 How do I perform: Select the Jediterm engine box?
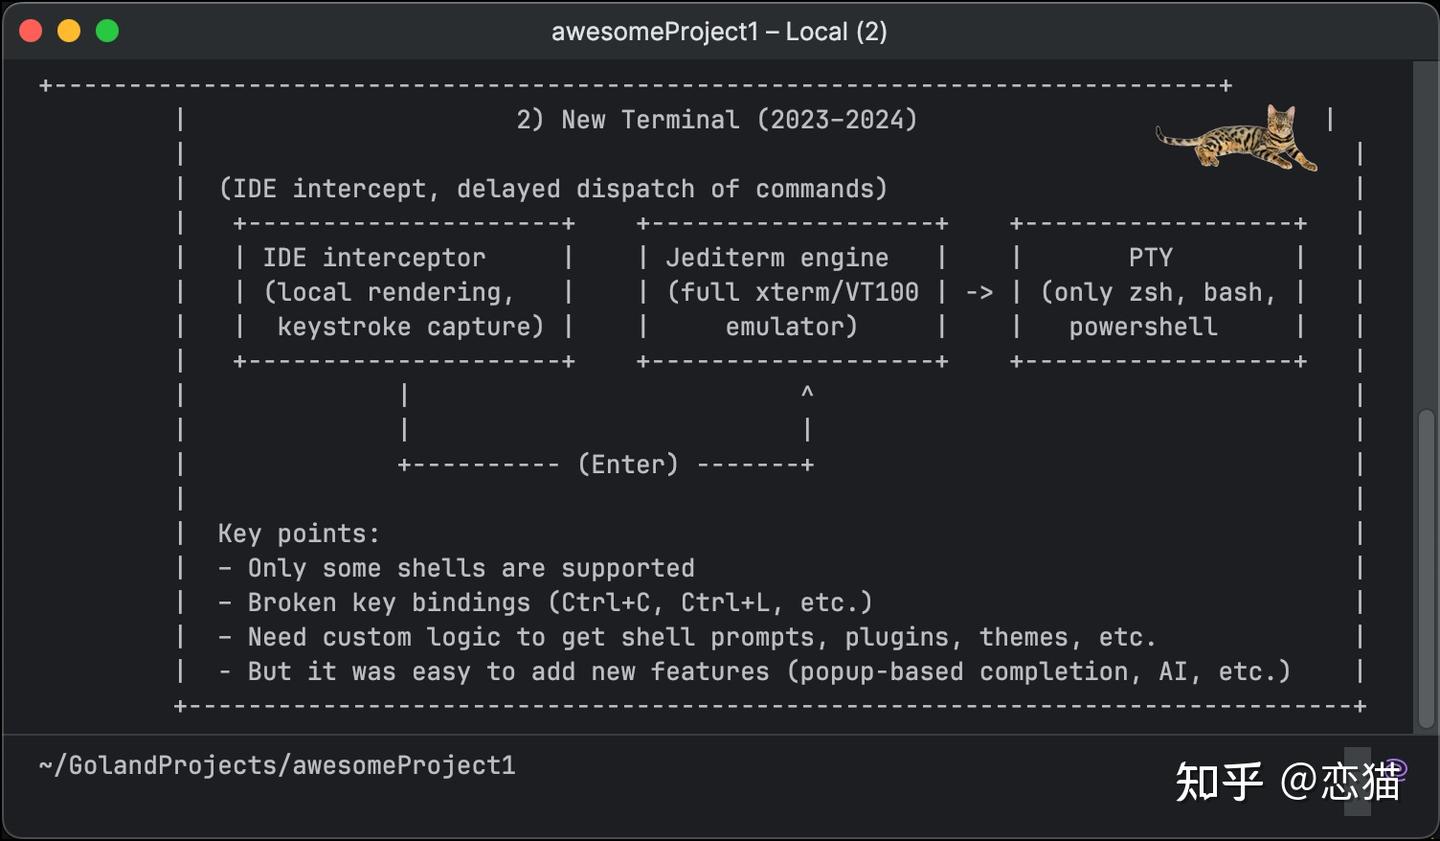click(x=791, y=291)
